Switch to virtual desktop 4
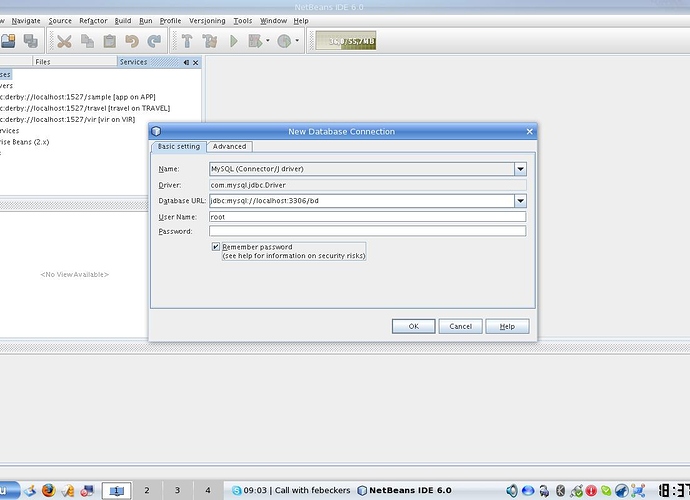The width and height of the screenshot is (690, 500). click(208, 490)
